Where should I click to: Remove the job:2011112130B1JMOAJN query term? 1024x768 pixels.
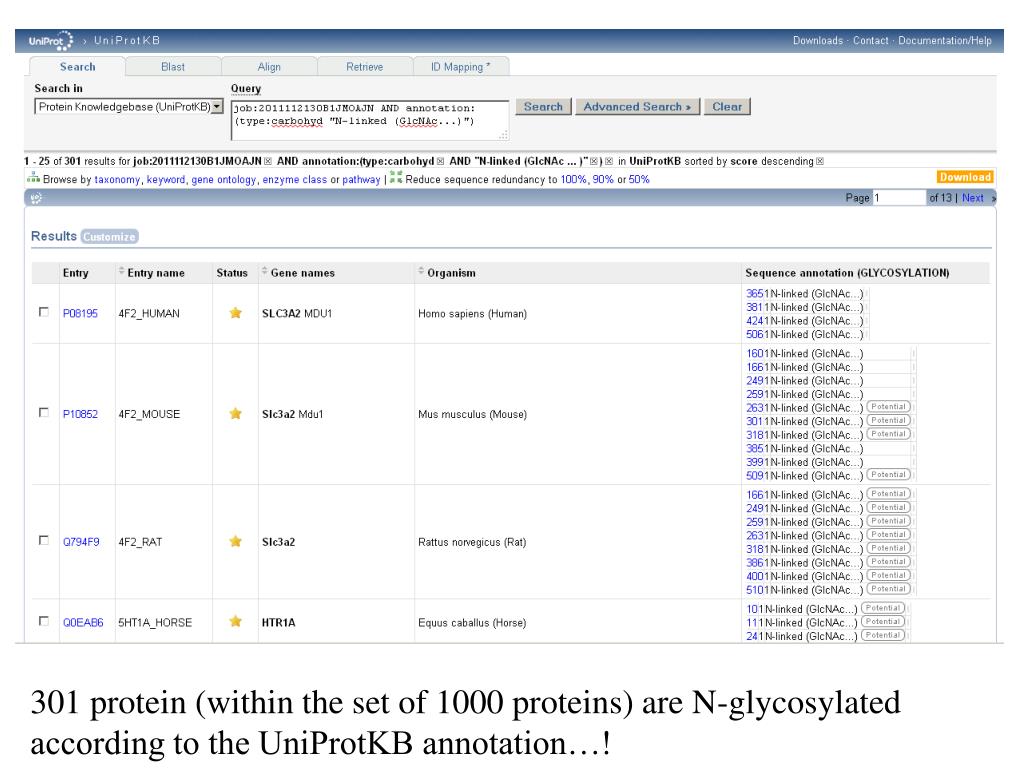coord(268,161)
